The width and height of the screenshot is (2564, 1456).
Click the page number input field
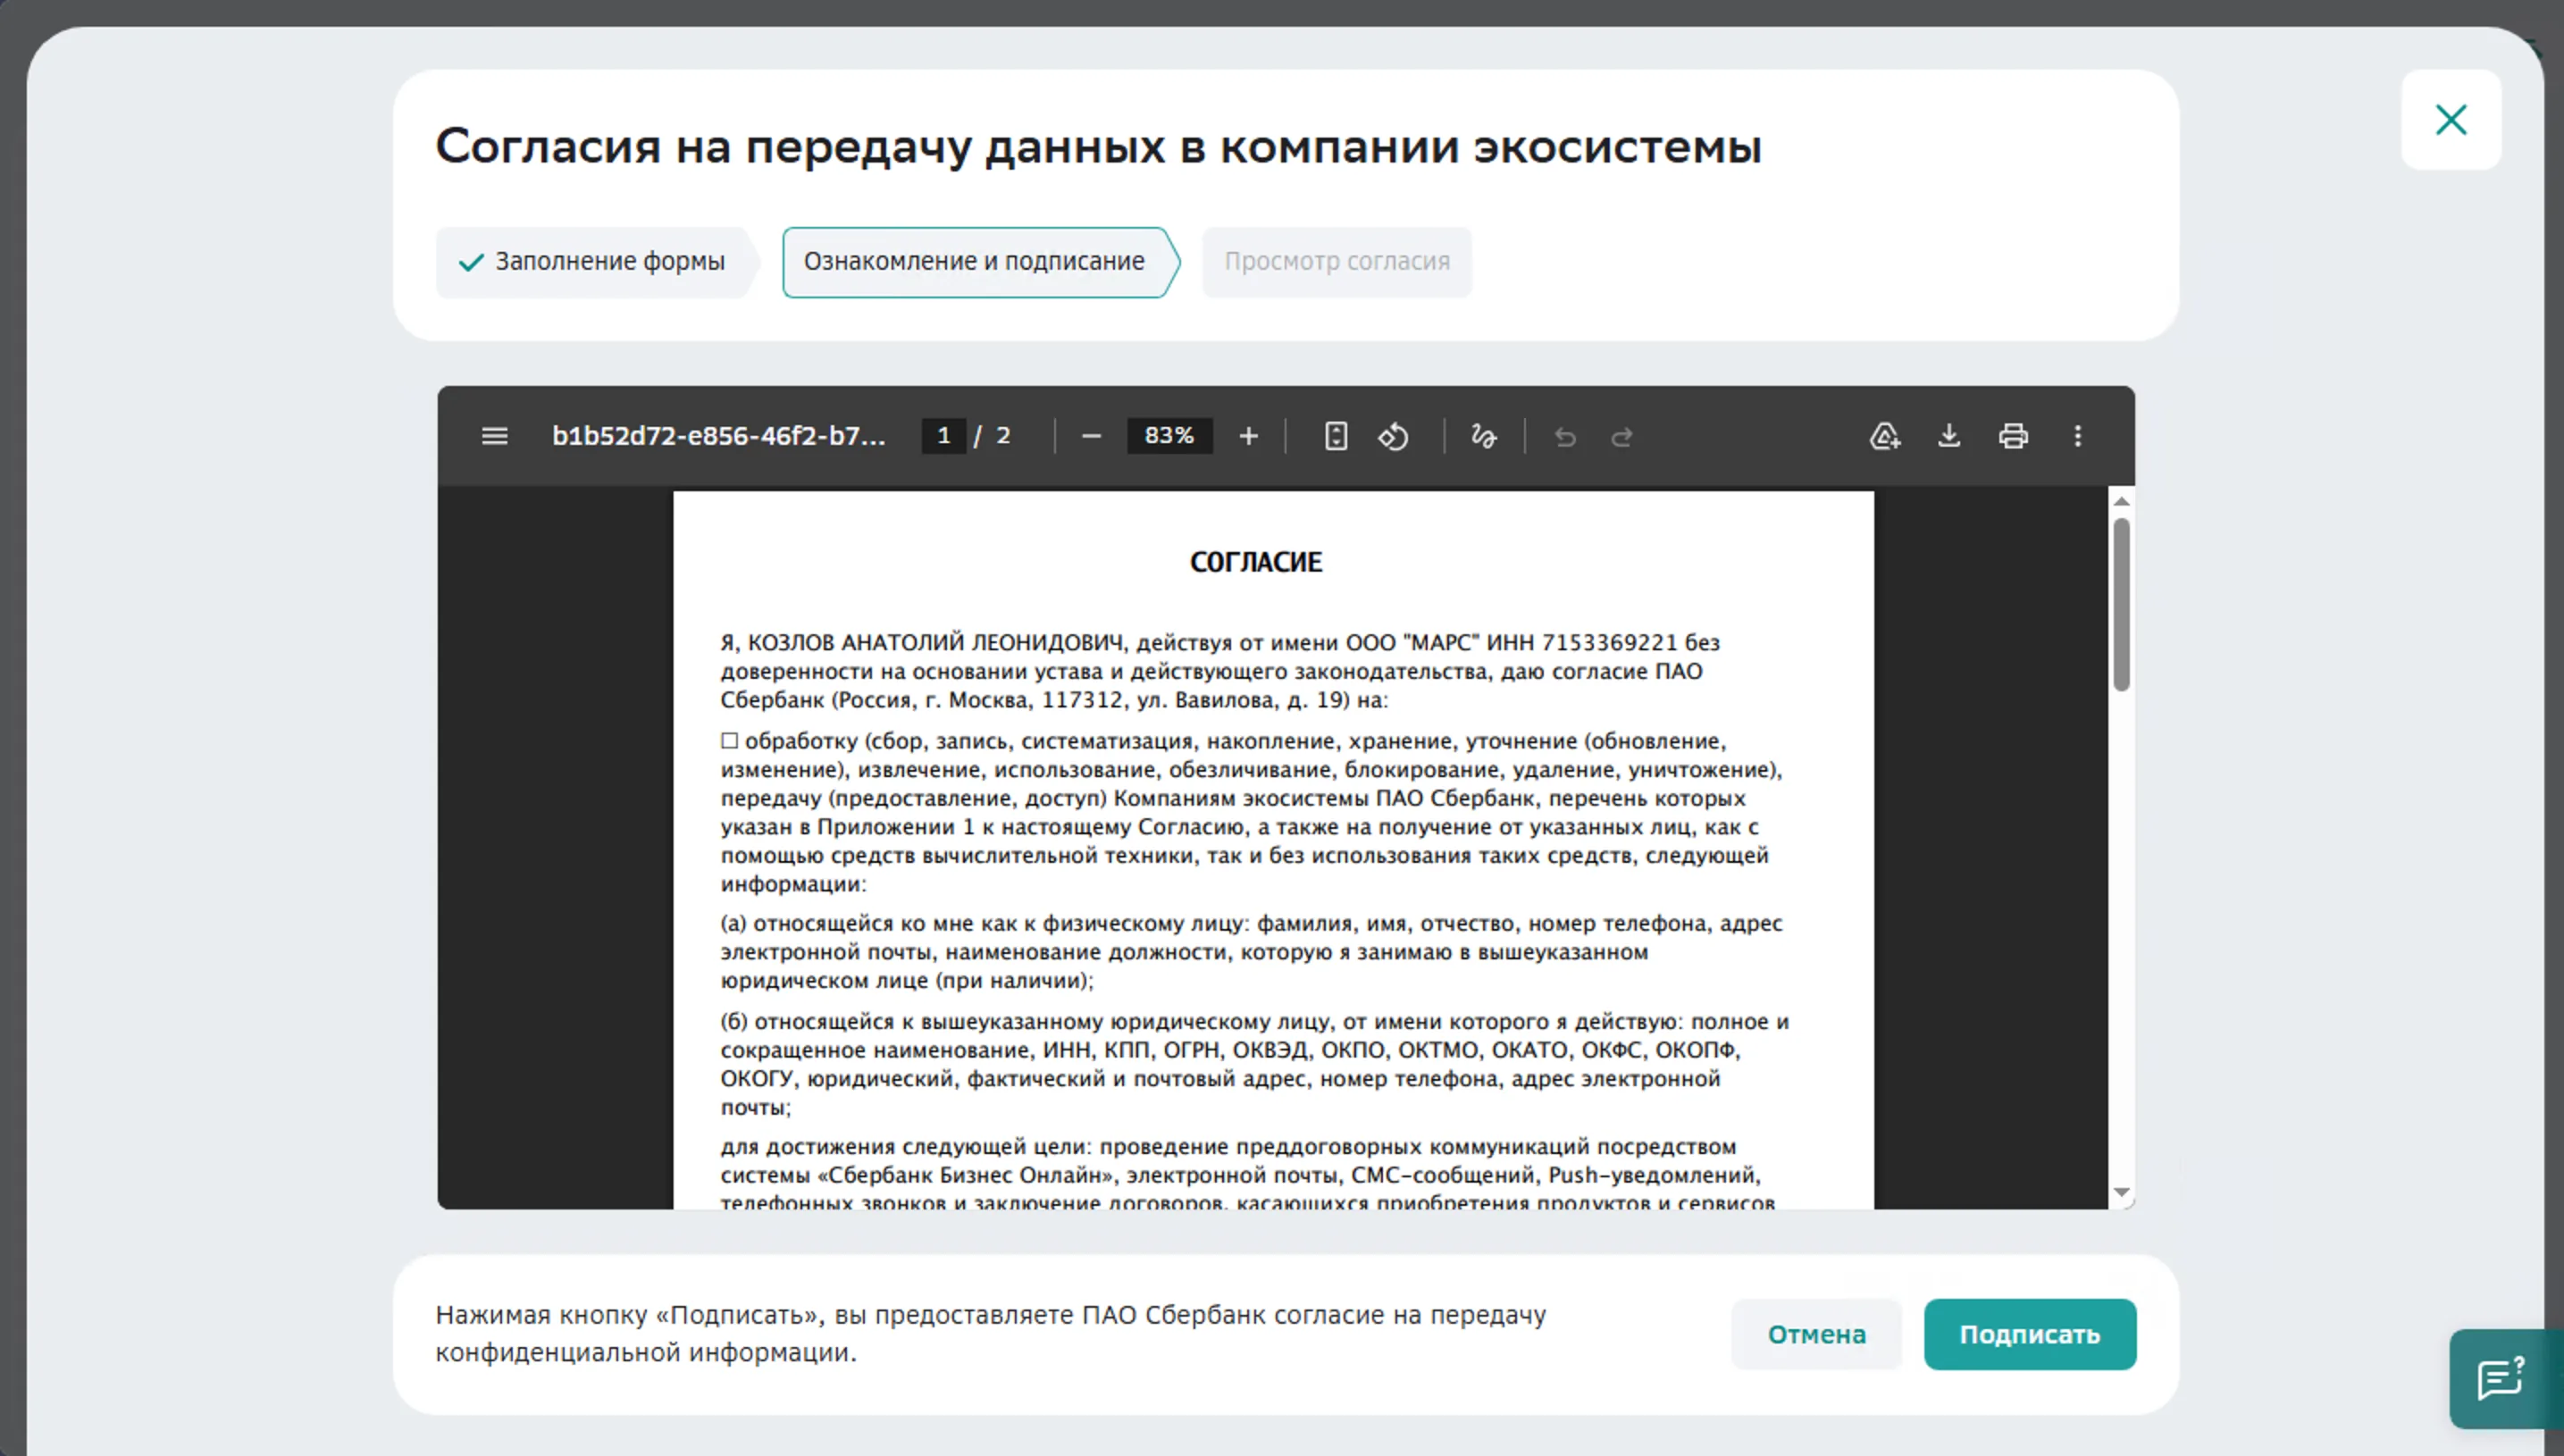[x=943, y=436]
